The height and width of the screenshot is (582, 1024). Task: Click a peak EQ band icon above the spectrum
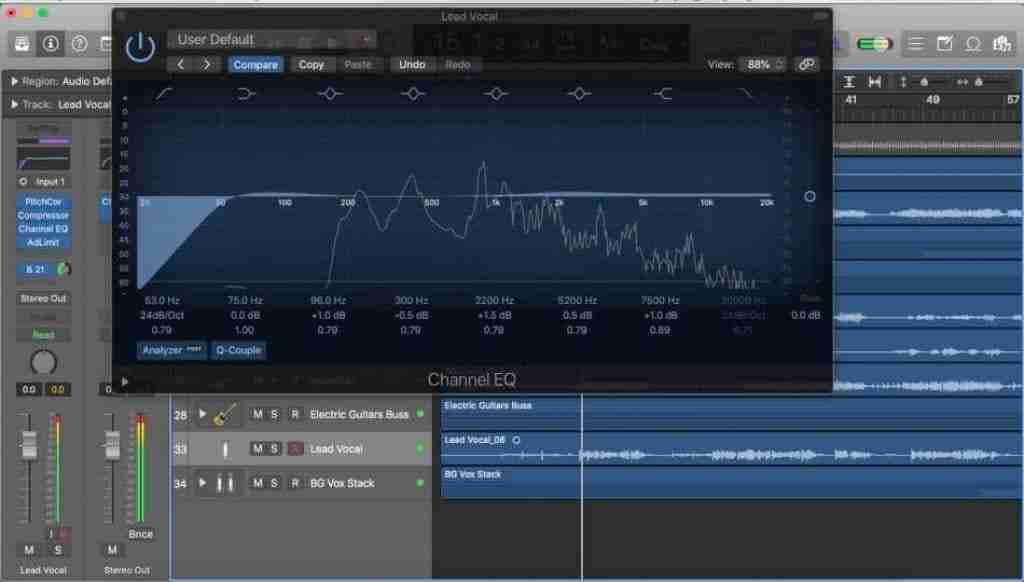[x=413, y=94]
